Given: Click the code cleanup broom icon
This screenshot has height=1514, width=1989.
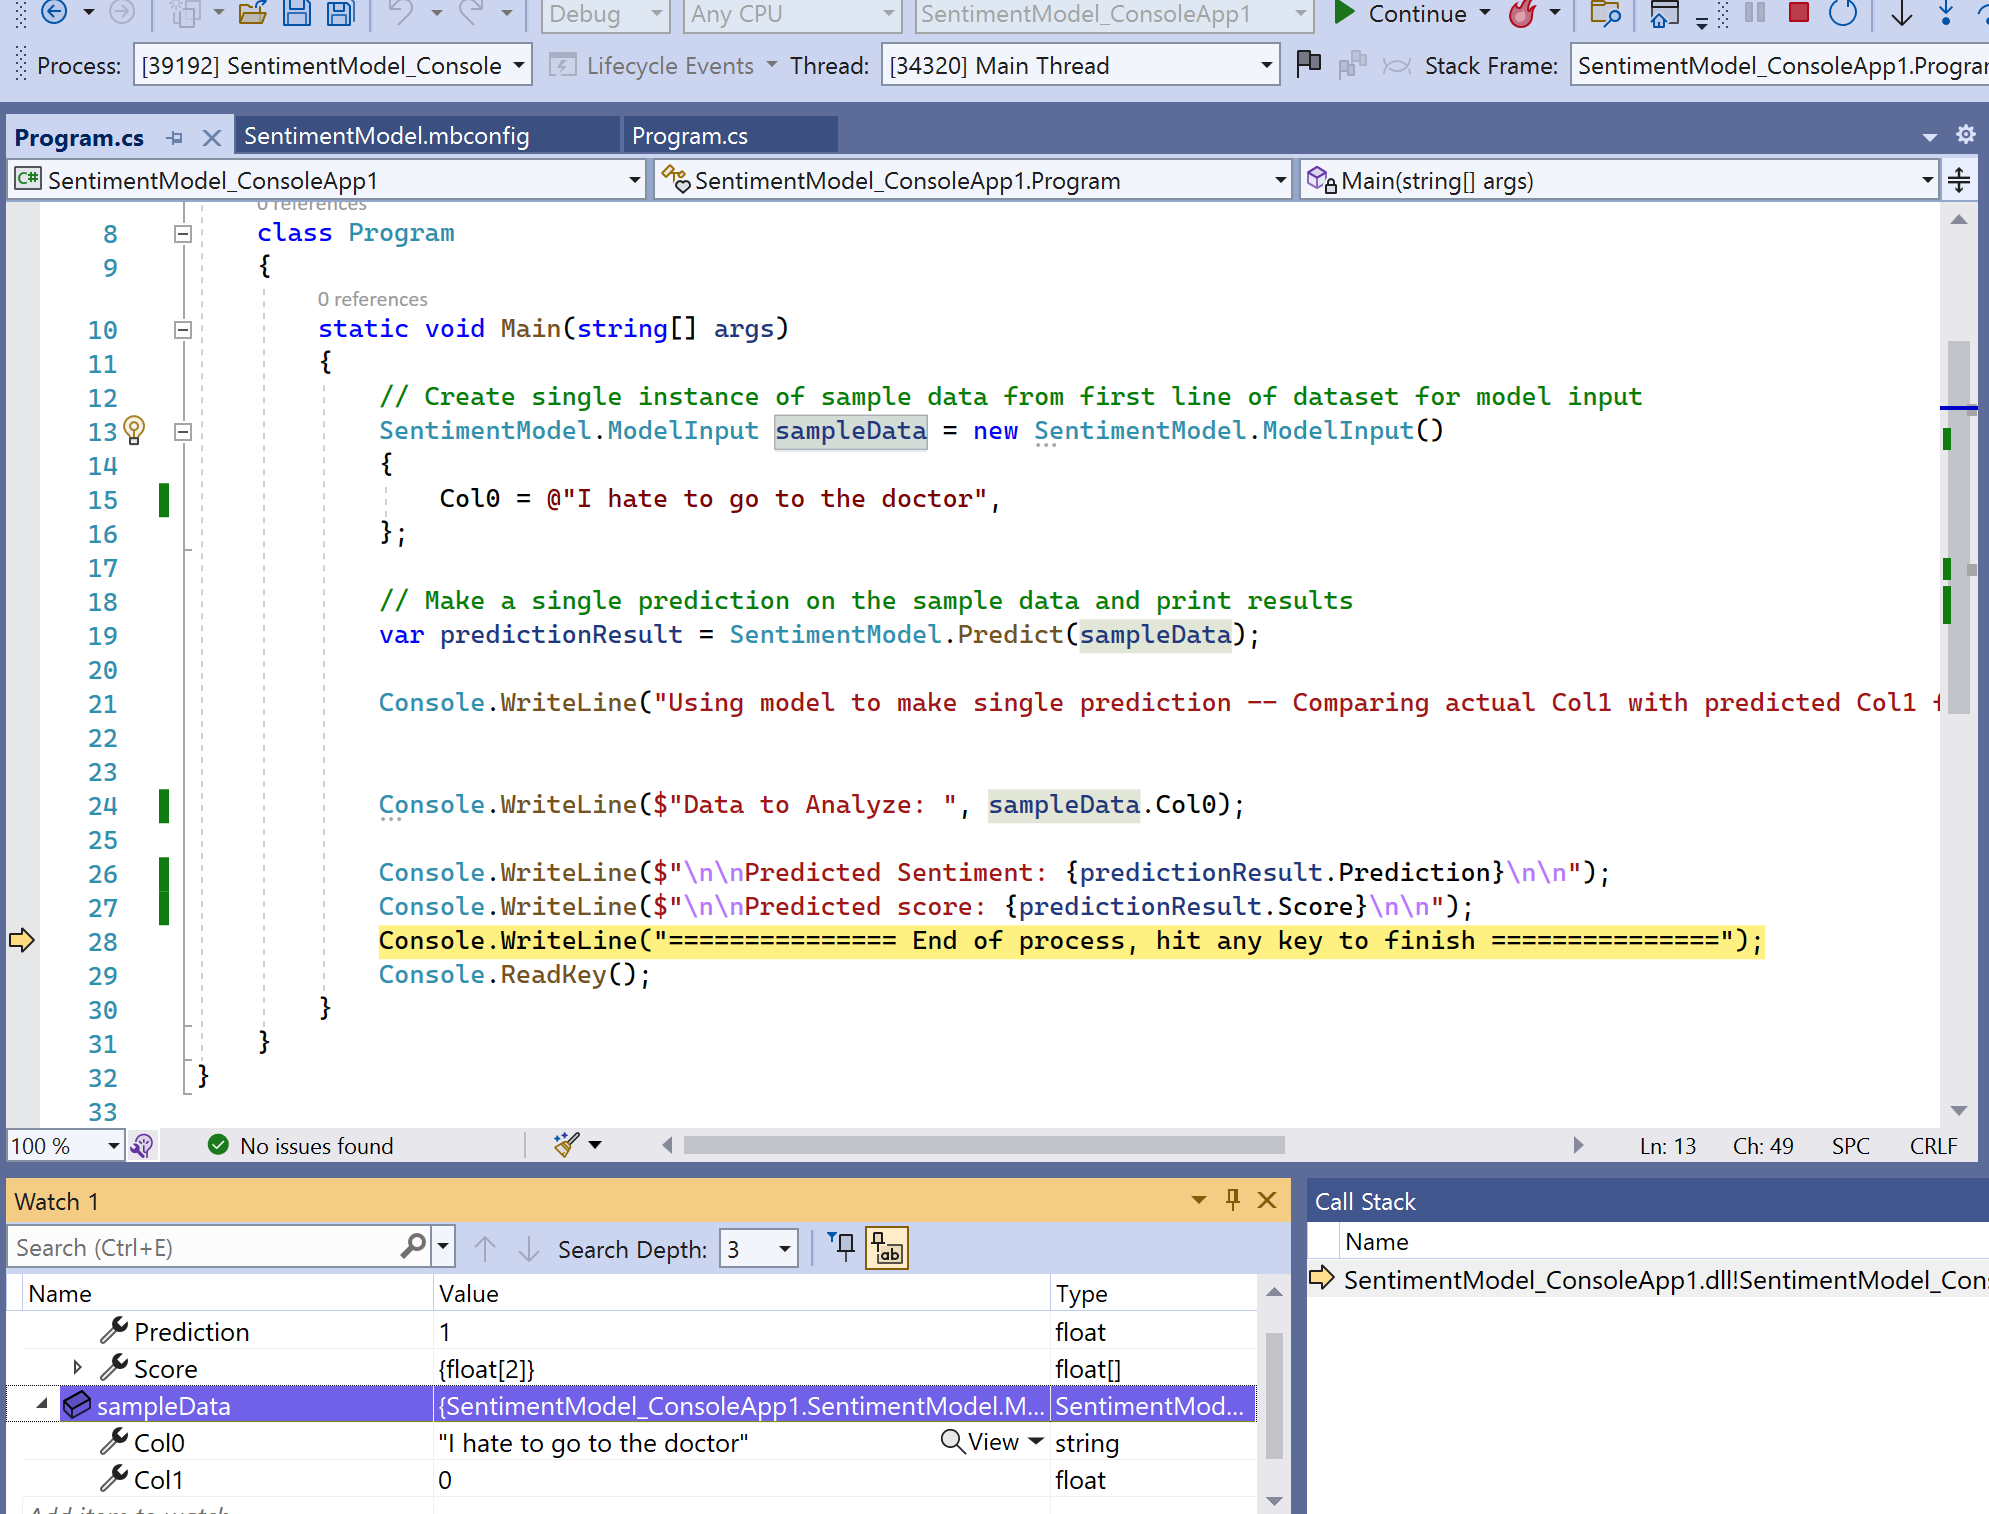Looking at the screenshot, I should [x=567, y=1145].
